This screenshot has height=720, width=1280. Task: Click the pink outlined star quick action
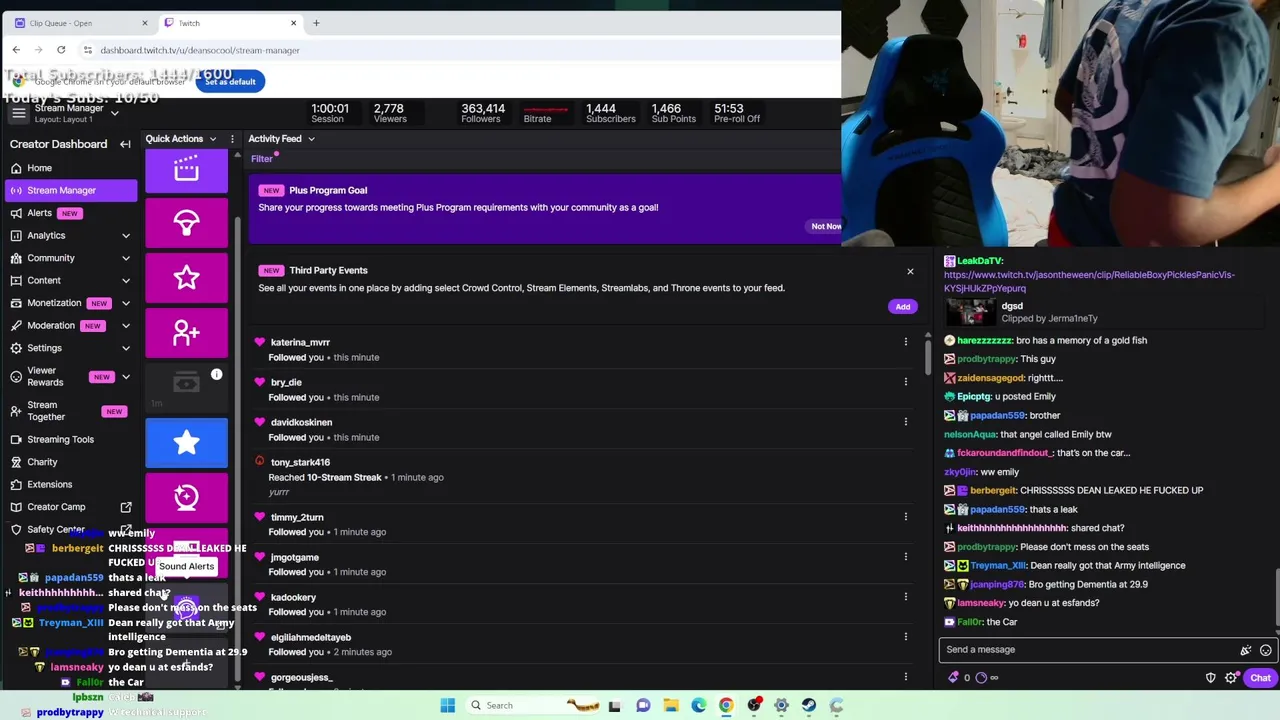[186, 278]
